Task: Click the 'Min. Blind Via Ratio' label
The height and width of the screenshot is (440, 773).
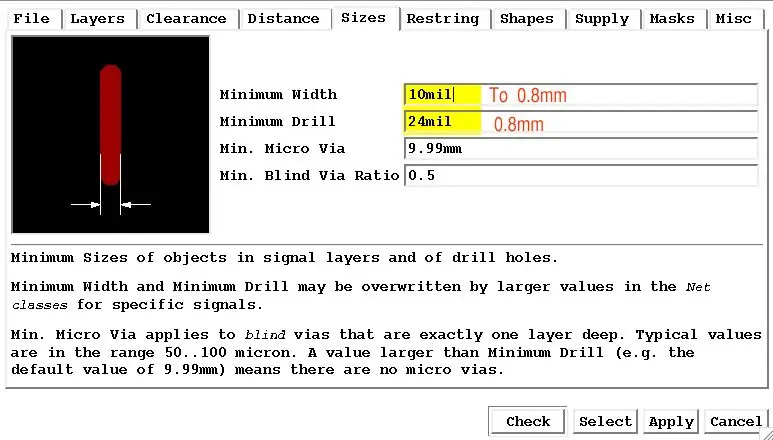Action: click(309, 176)
